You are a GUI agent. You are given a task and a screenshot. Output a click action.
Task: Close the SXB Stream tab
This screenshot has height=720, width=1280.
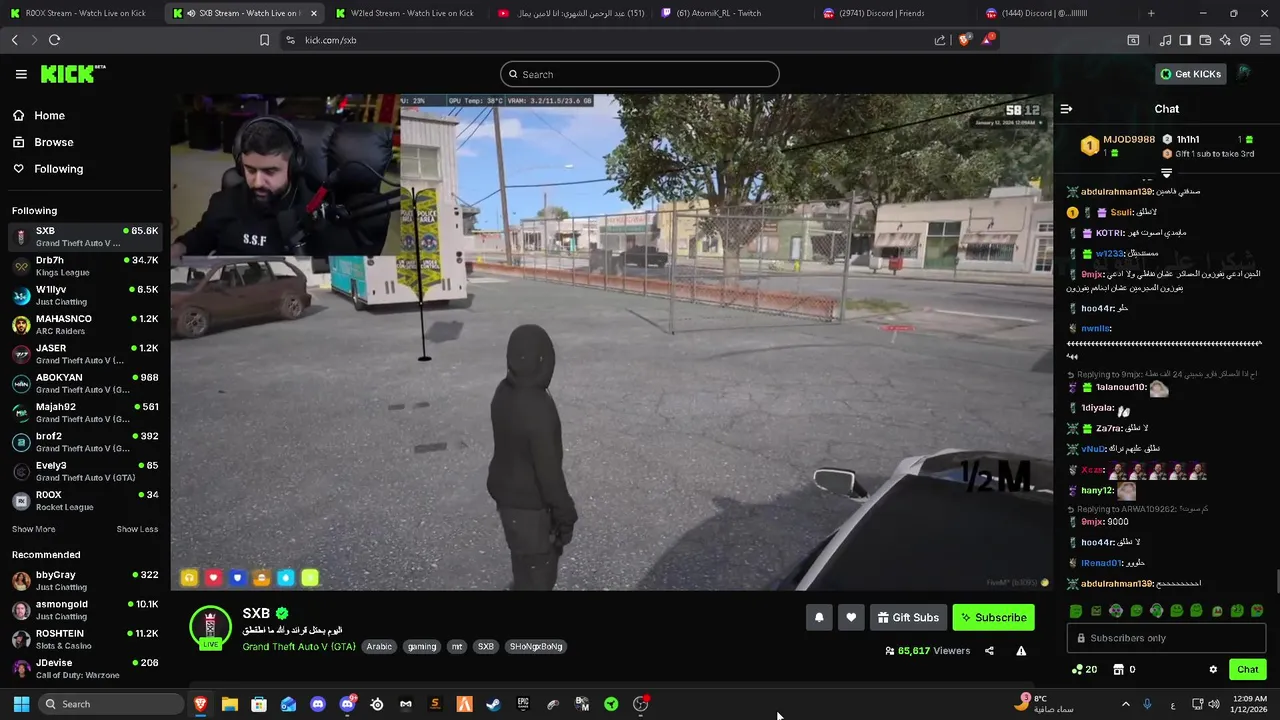314,13
